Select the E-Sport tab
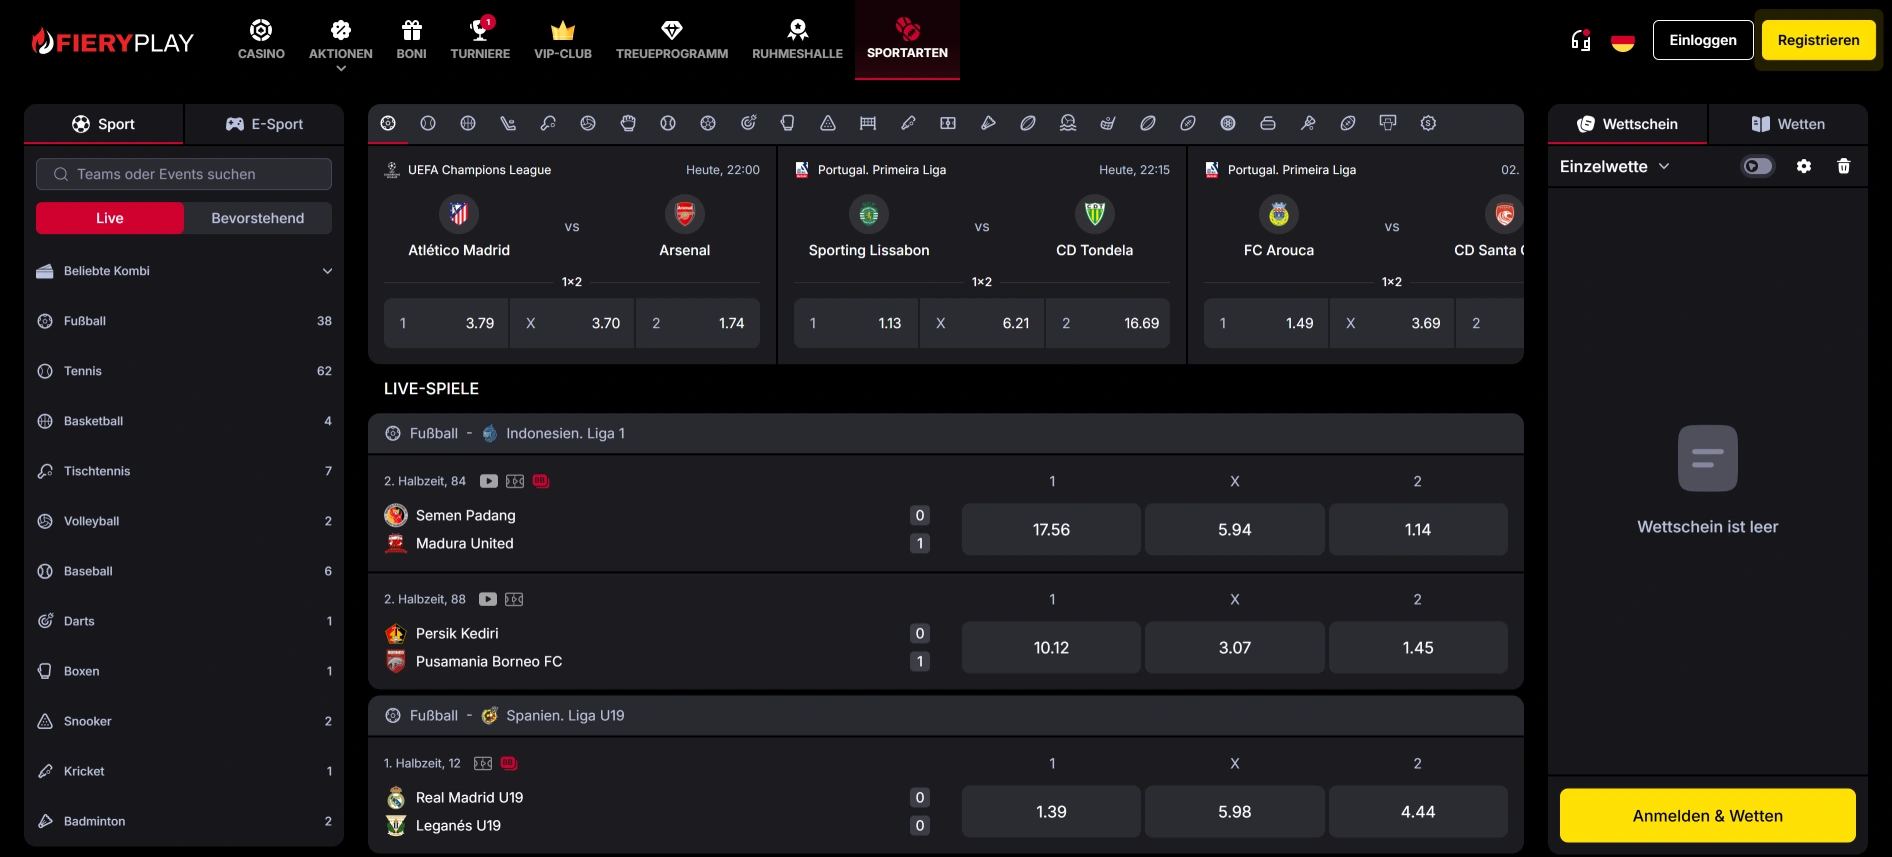 click(x=264, y=124)
